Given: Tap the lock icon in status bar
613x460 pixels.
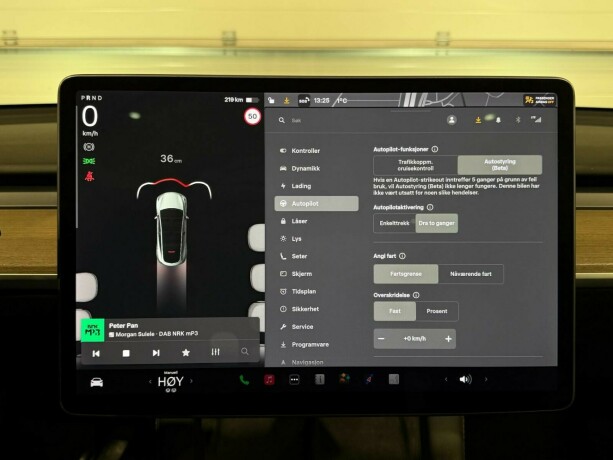Looking at the screenshot, I should pyautogui.click(x=271, y=100).
